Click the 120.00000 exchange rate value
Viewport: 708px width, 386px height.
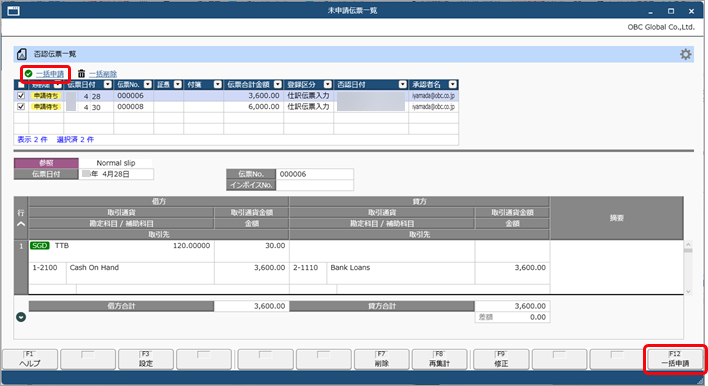tap(191, 246)
